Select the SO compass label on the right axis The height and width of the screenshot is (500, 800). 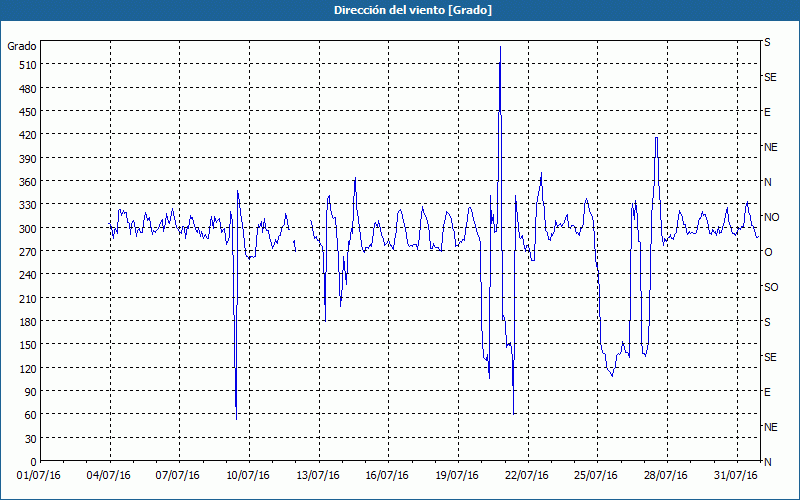coord(771,287)
